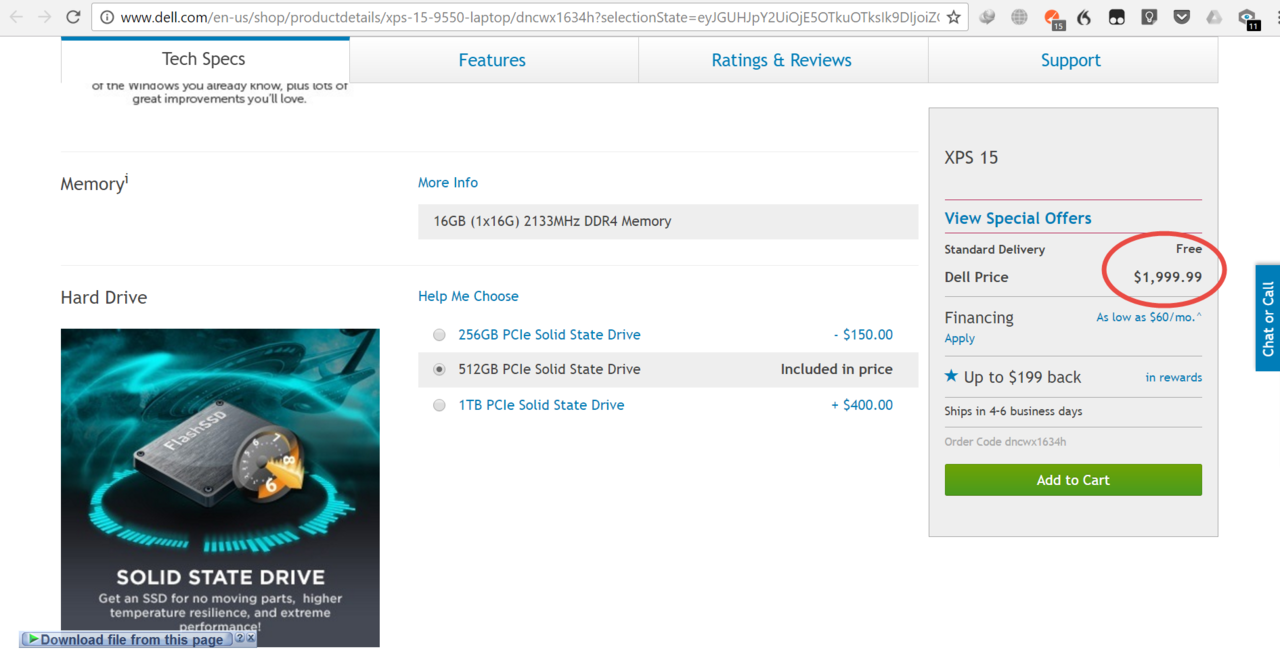Click the 'Financing' label in summary panel
1280x654 pixels.
(979, 317)
